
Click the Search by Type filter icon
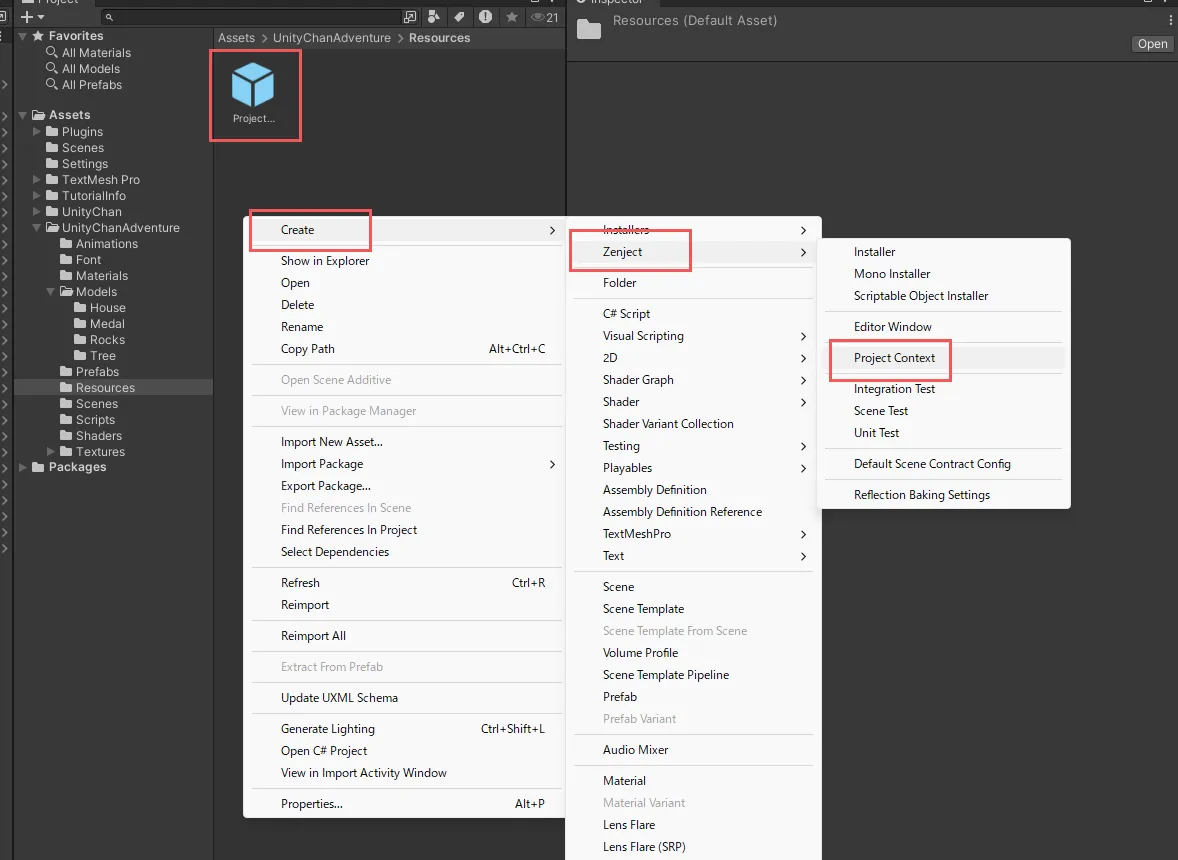coord(435,17)
